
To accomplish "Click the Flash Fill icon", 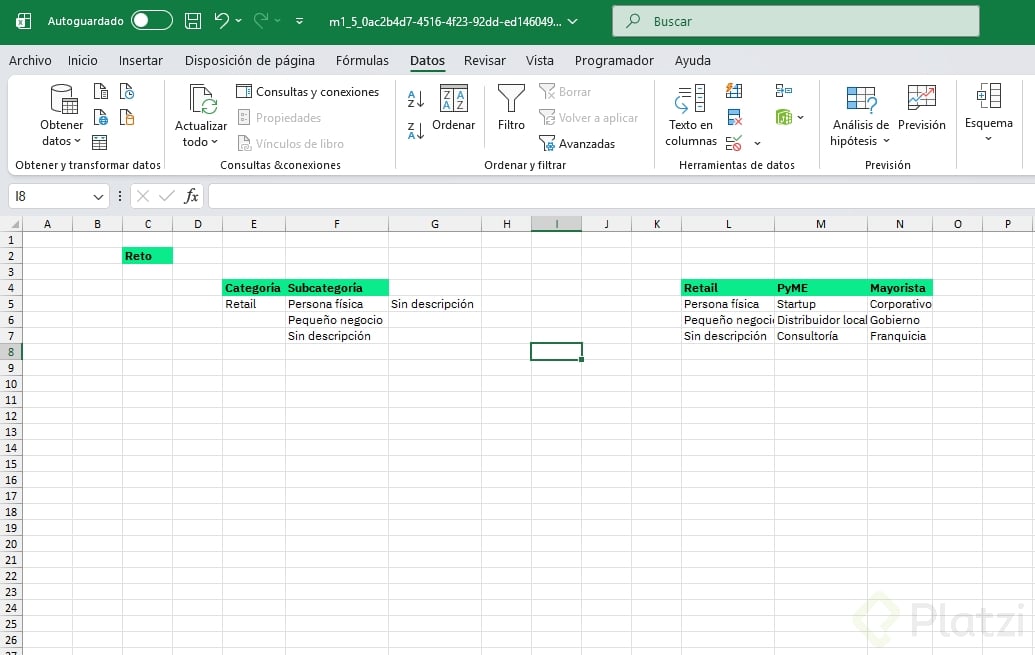I will pyautogui.click(x=735, y=91).
